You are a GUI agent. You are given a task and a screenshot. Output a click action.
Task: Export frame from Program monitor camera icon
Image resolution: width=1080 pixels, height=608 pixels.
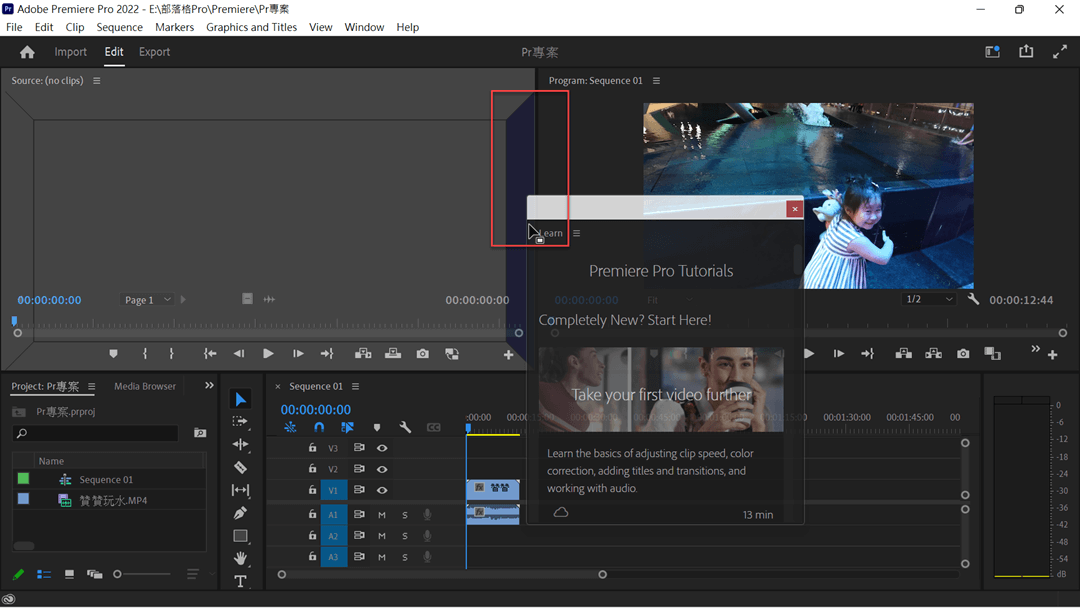click(x=963, y=354)
